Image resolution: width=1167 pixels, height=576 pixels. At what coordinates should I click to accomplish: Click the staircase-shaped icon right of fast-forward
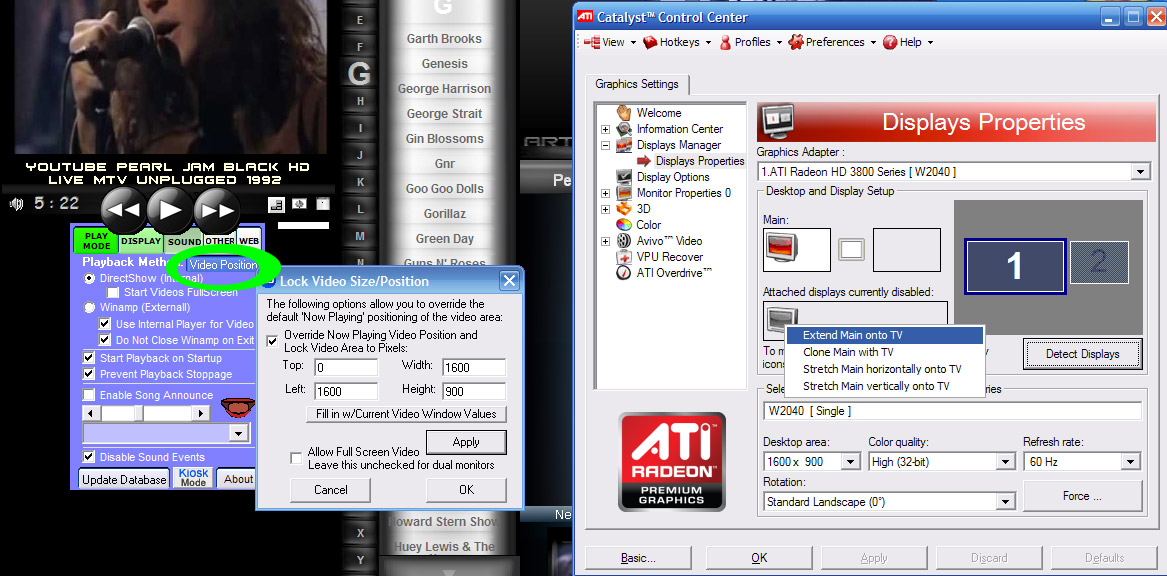click(277, 205)
